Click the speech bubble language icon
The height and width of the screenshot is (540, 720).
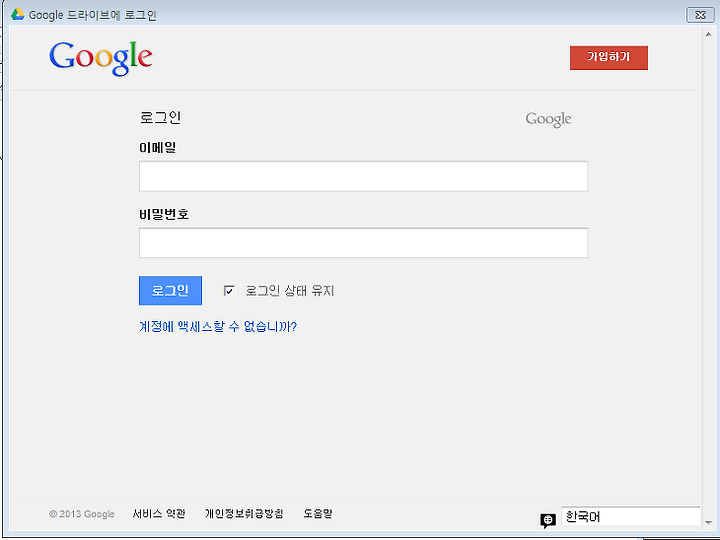(548, 520)
